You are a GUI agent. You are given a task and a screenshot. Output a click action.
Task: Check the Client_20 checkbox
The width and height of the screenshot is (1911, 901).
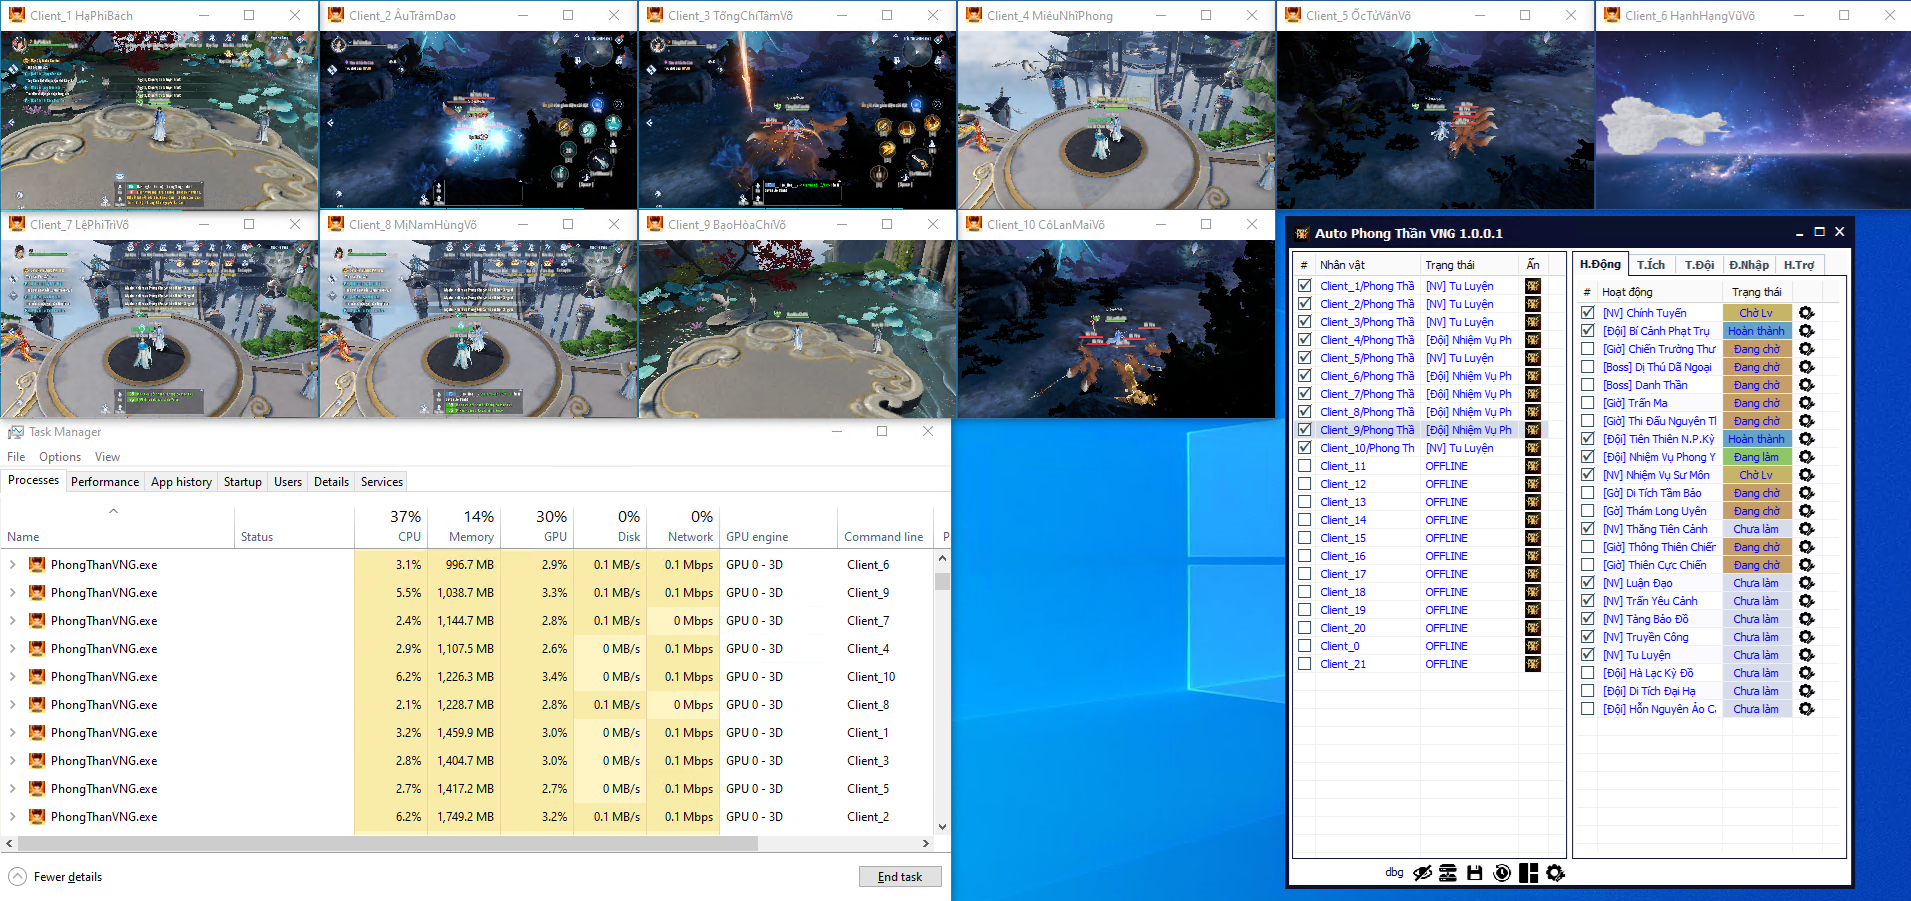pyautogui.click(x=1305, y=628)
